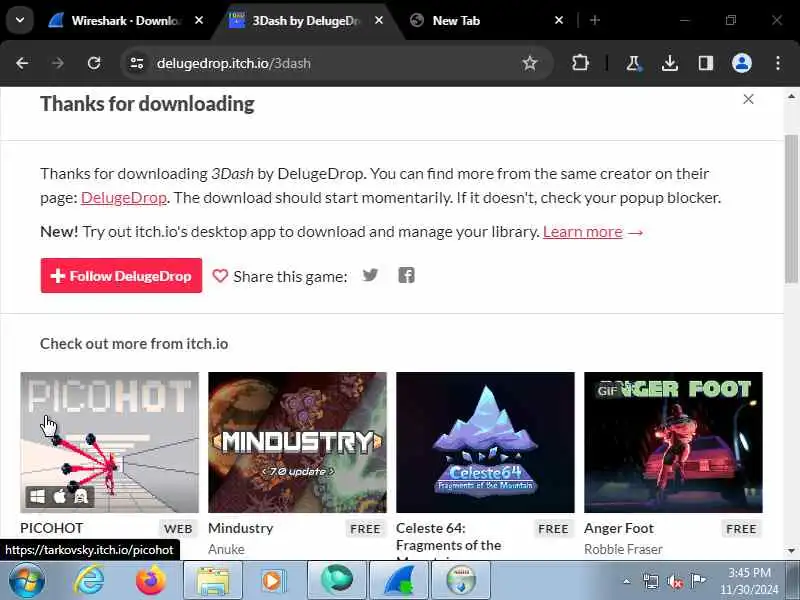
Task: Click the page scrollbar thumb
Action: pyautogui.click(x=791, y=208)
